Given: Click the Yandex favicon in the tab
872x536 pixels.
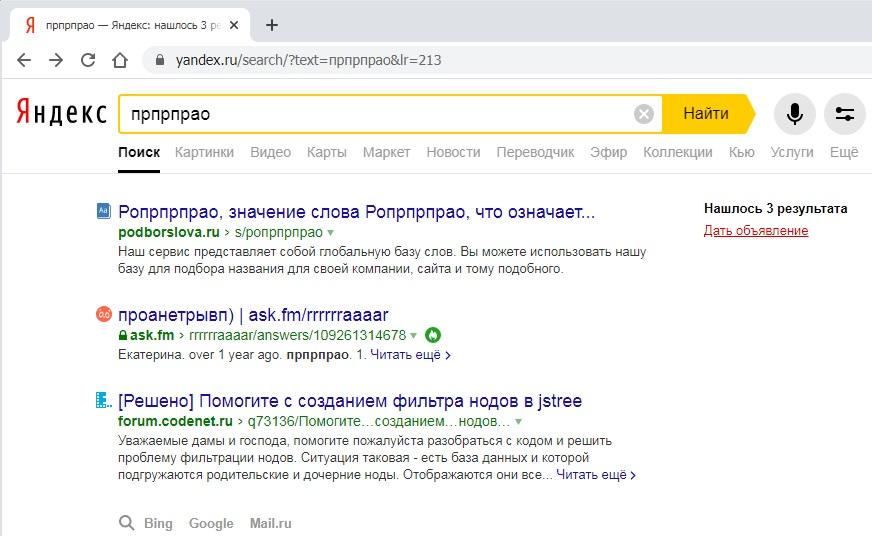Looking at the screenshot, I should [x=30, y=25].
